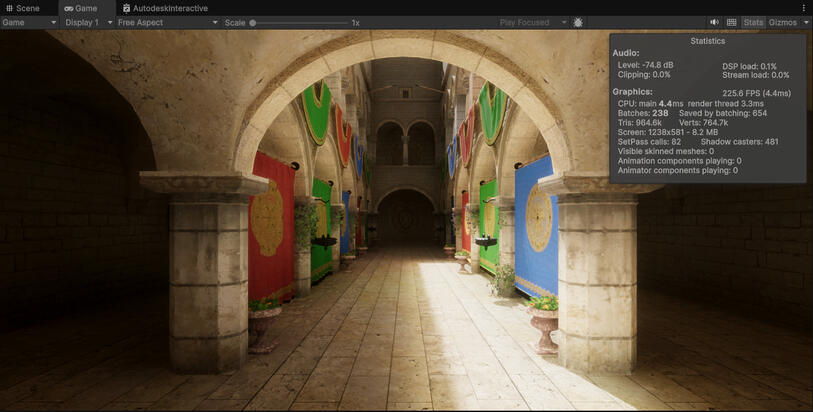This screenshot has width=813, height=412.
Task: Click the Statistics panel title
Action: tap(707, 41)
